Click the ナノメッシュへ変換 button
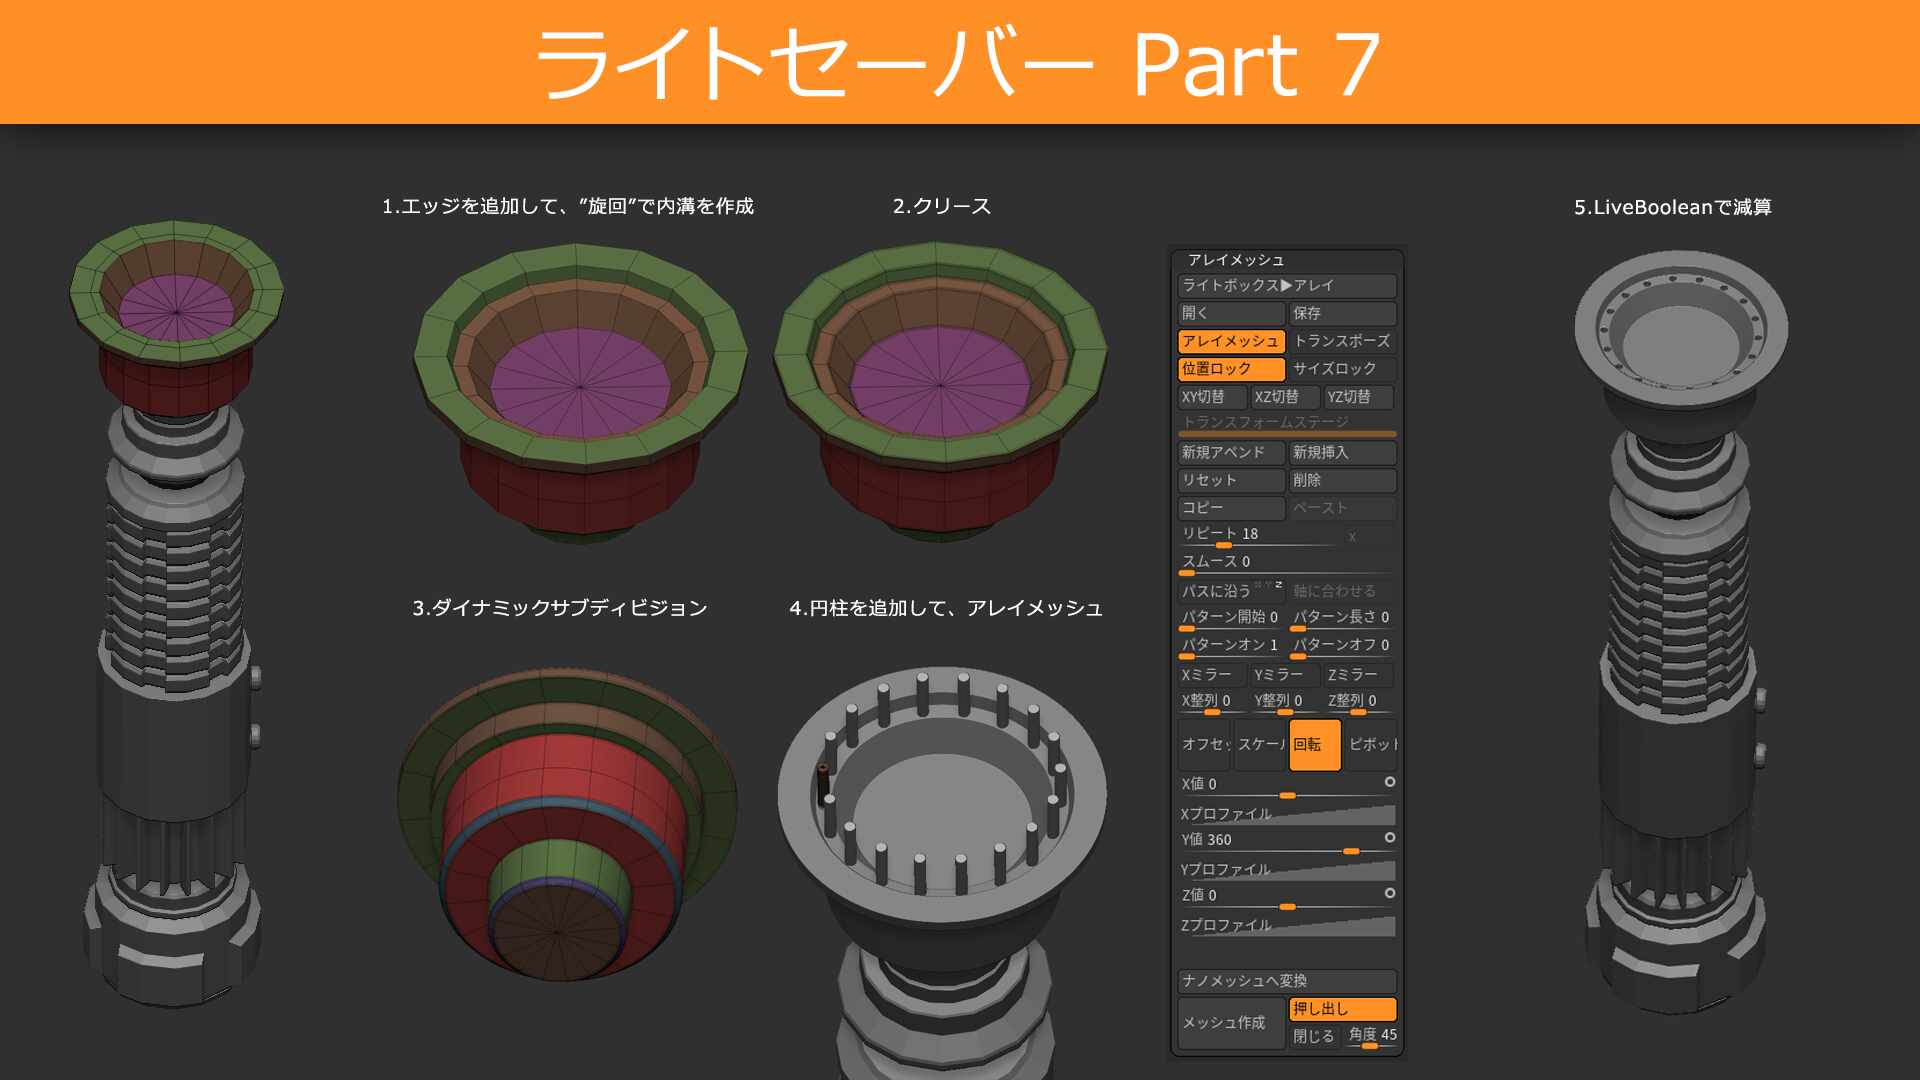Screen dimensions: 1920x1080 click(x=1288, y=980)
